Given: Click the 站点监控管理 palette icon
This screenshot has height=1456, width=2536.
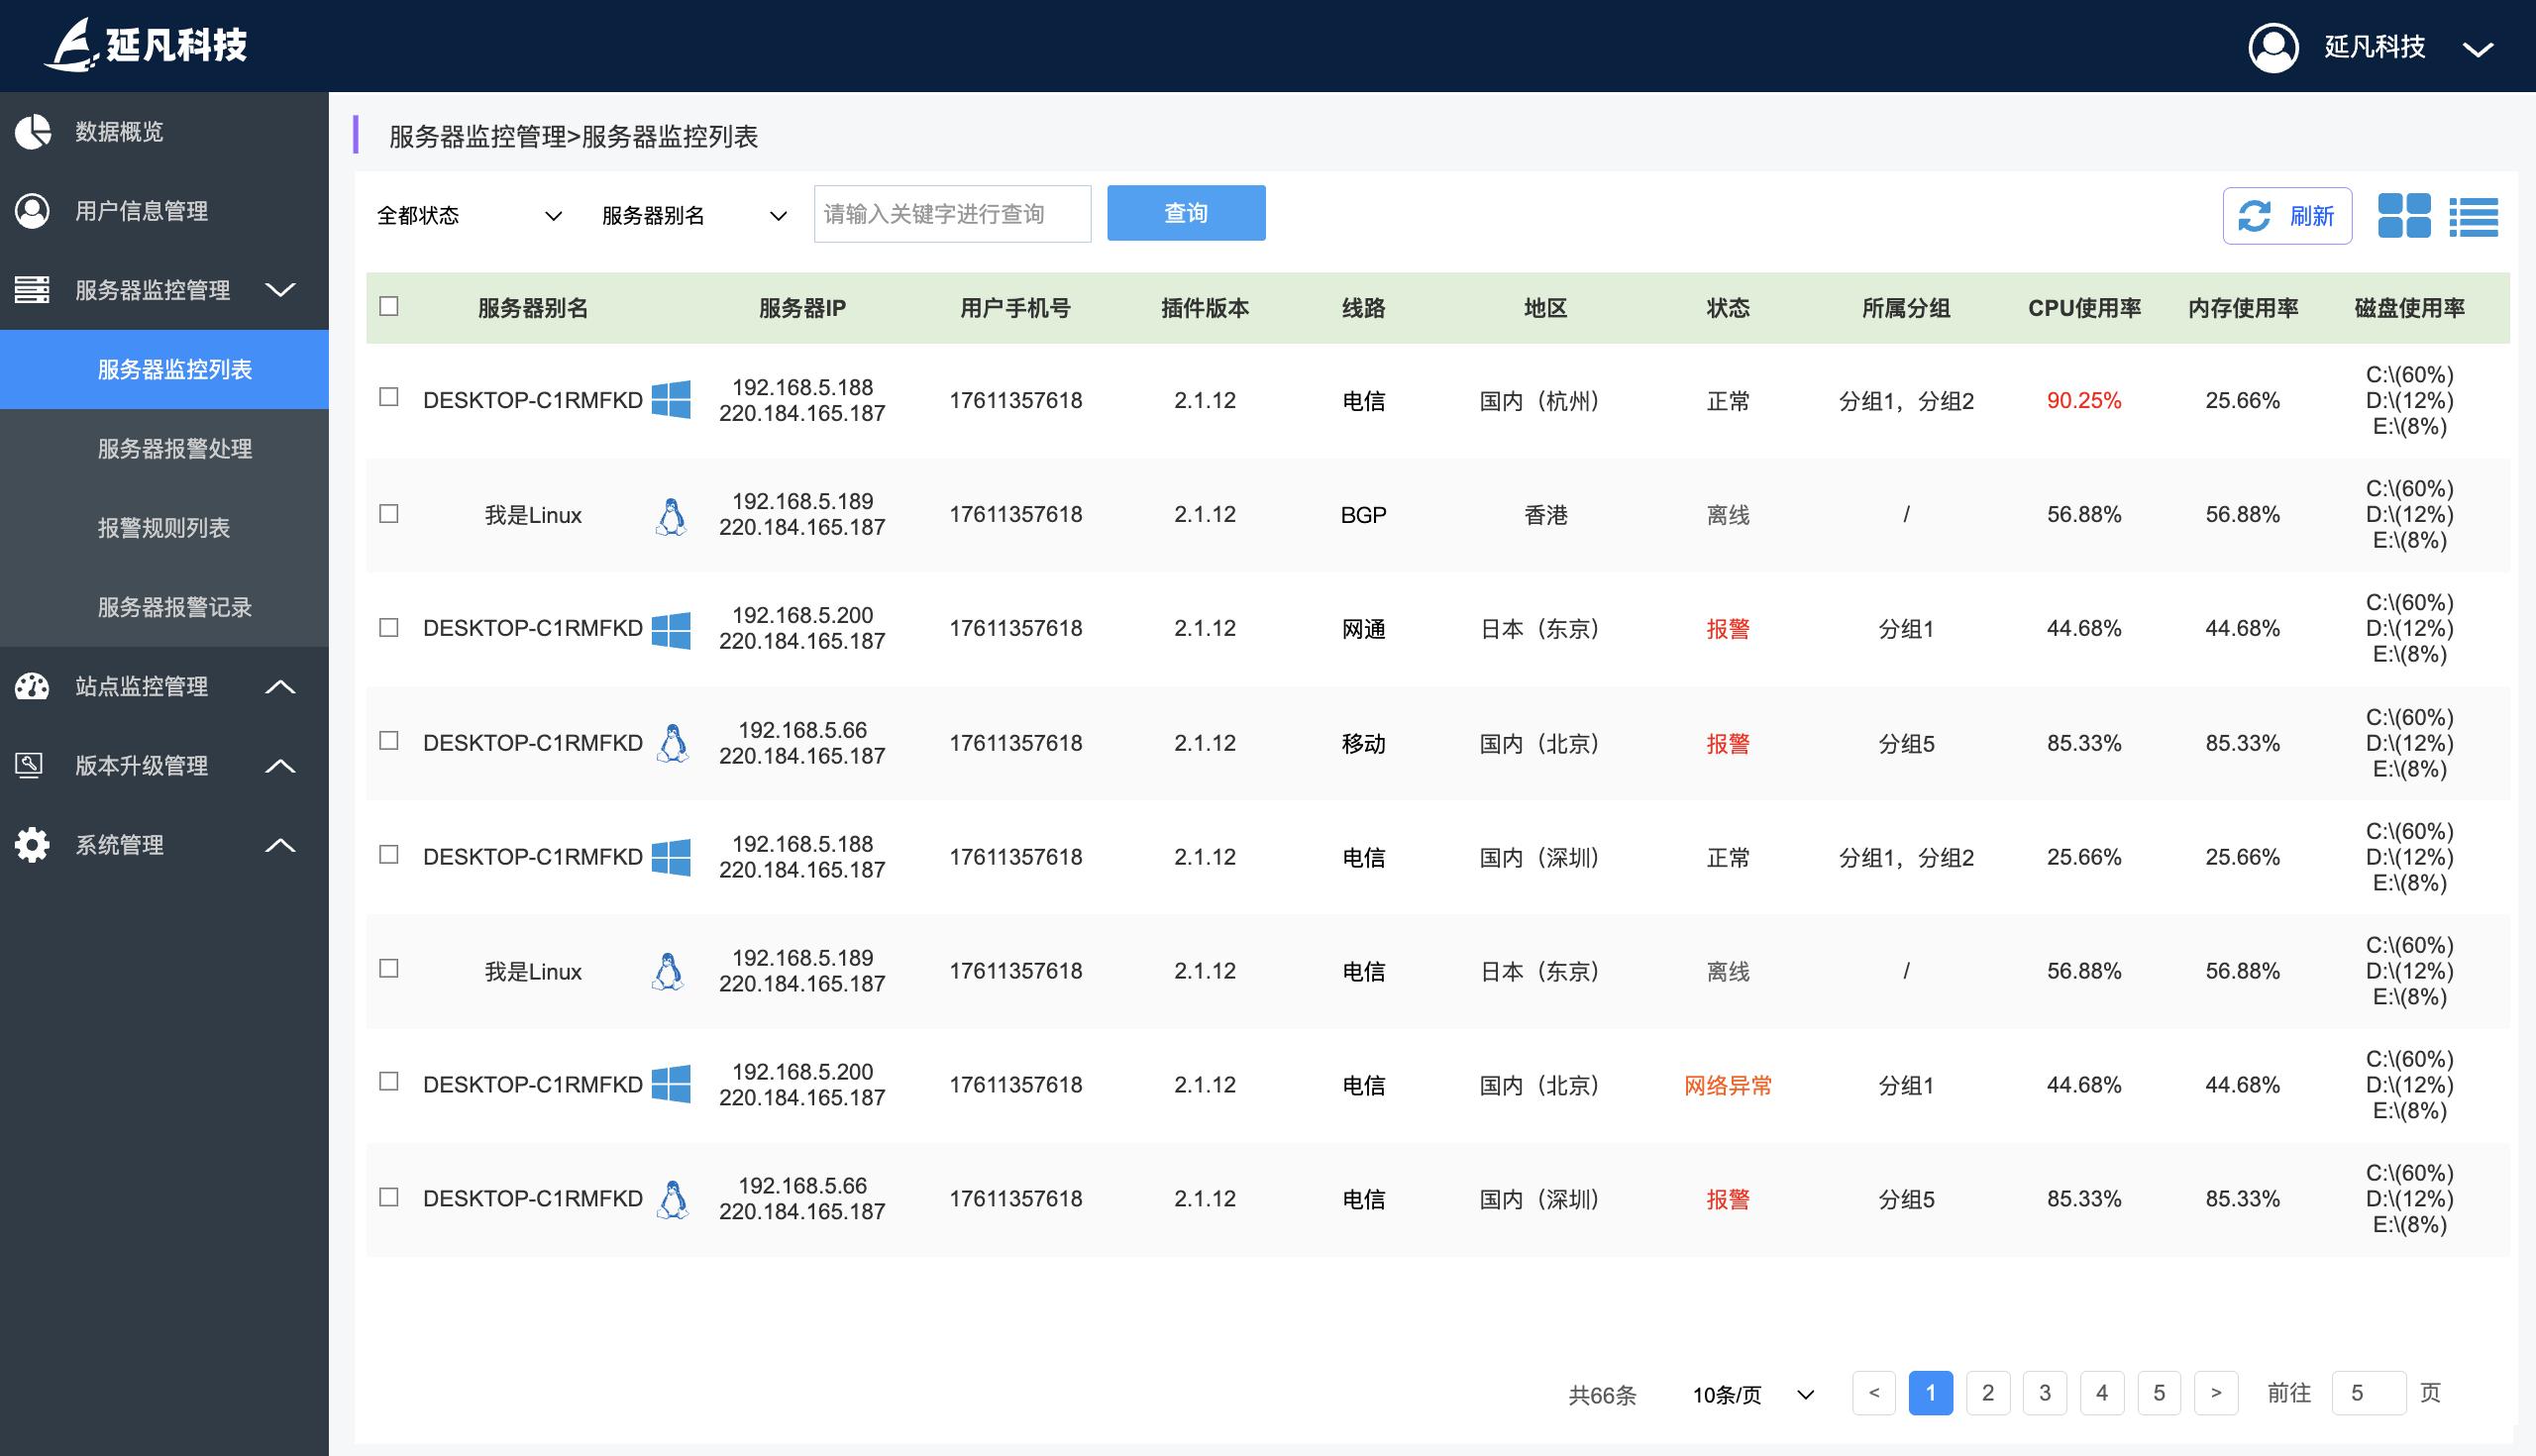Looking at the screenshot, I should 32,688.
